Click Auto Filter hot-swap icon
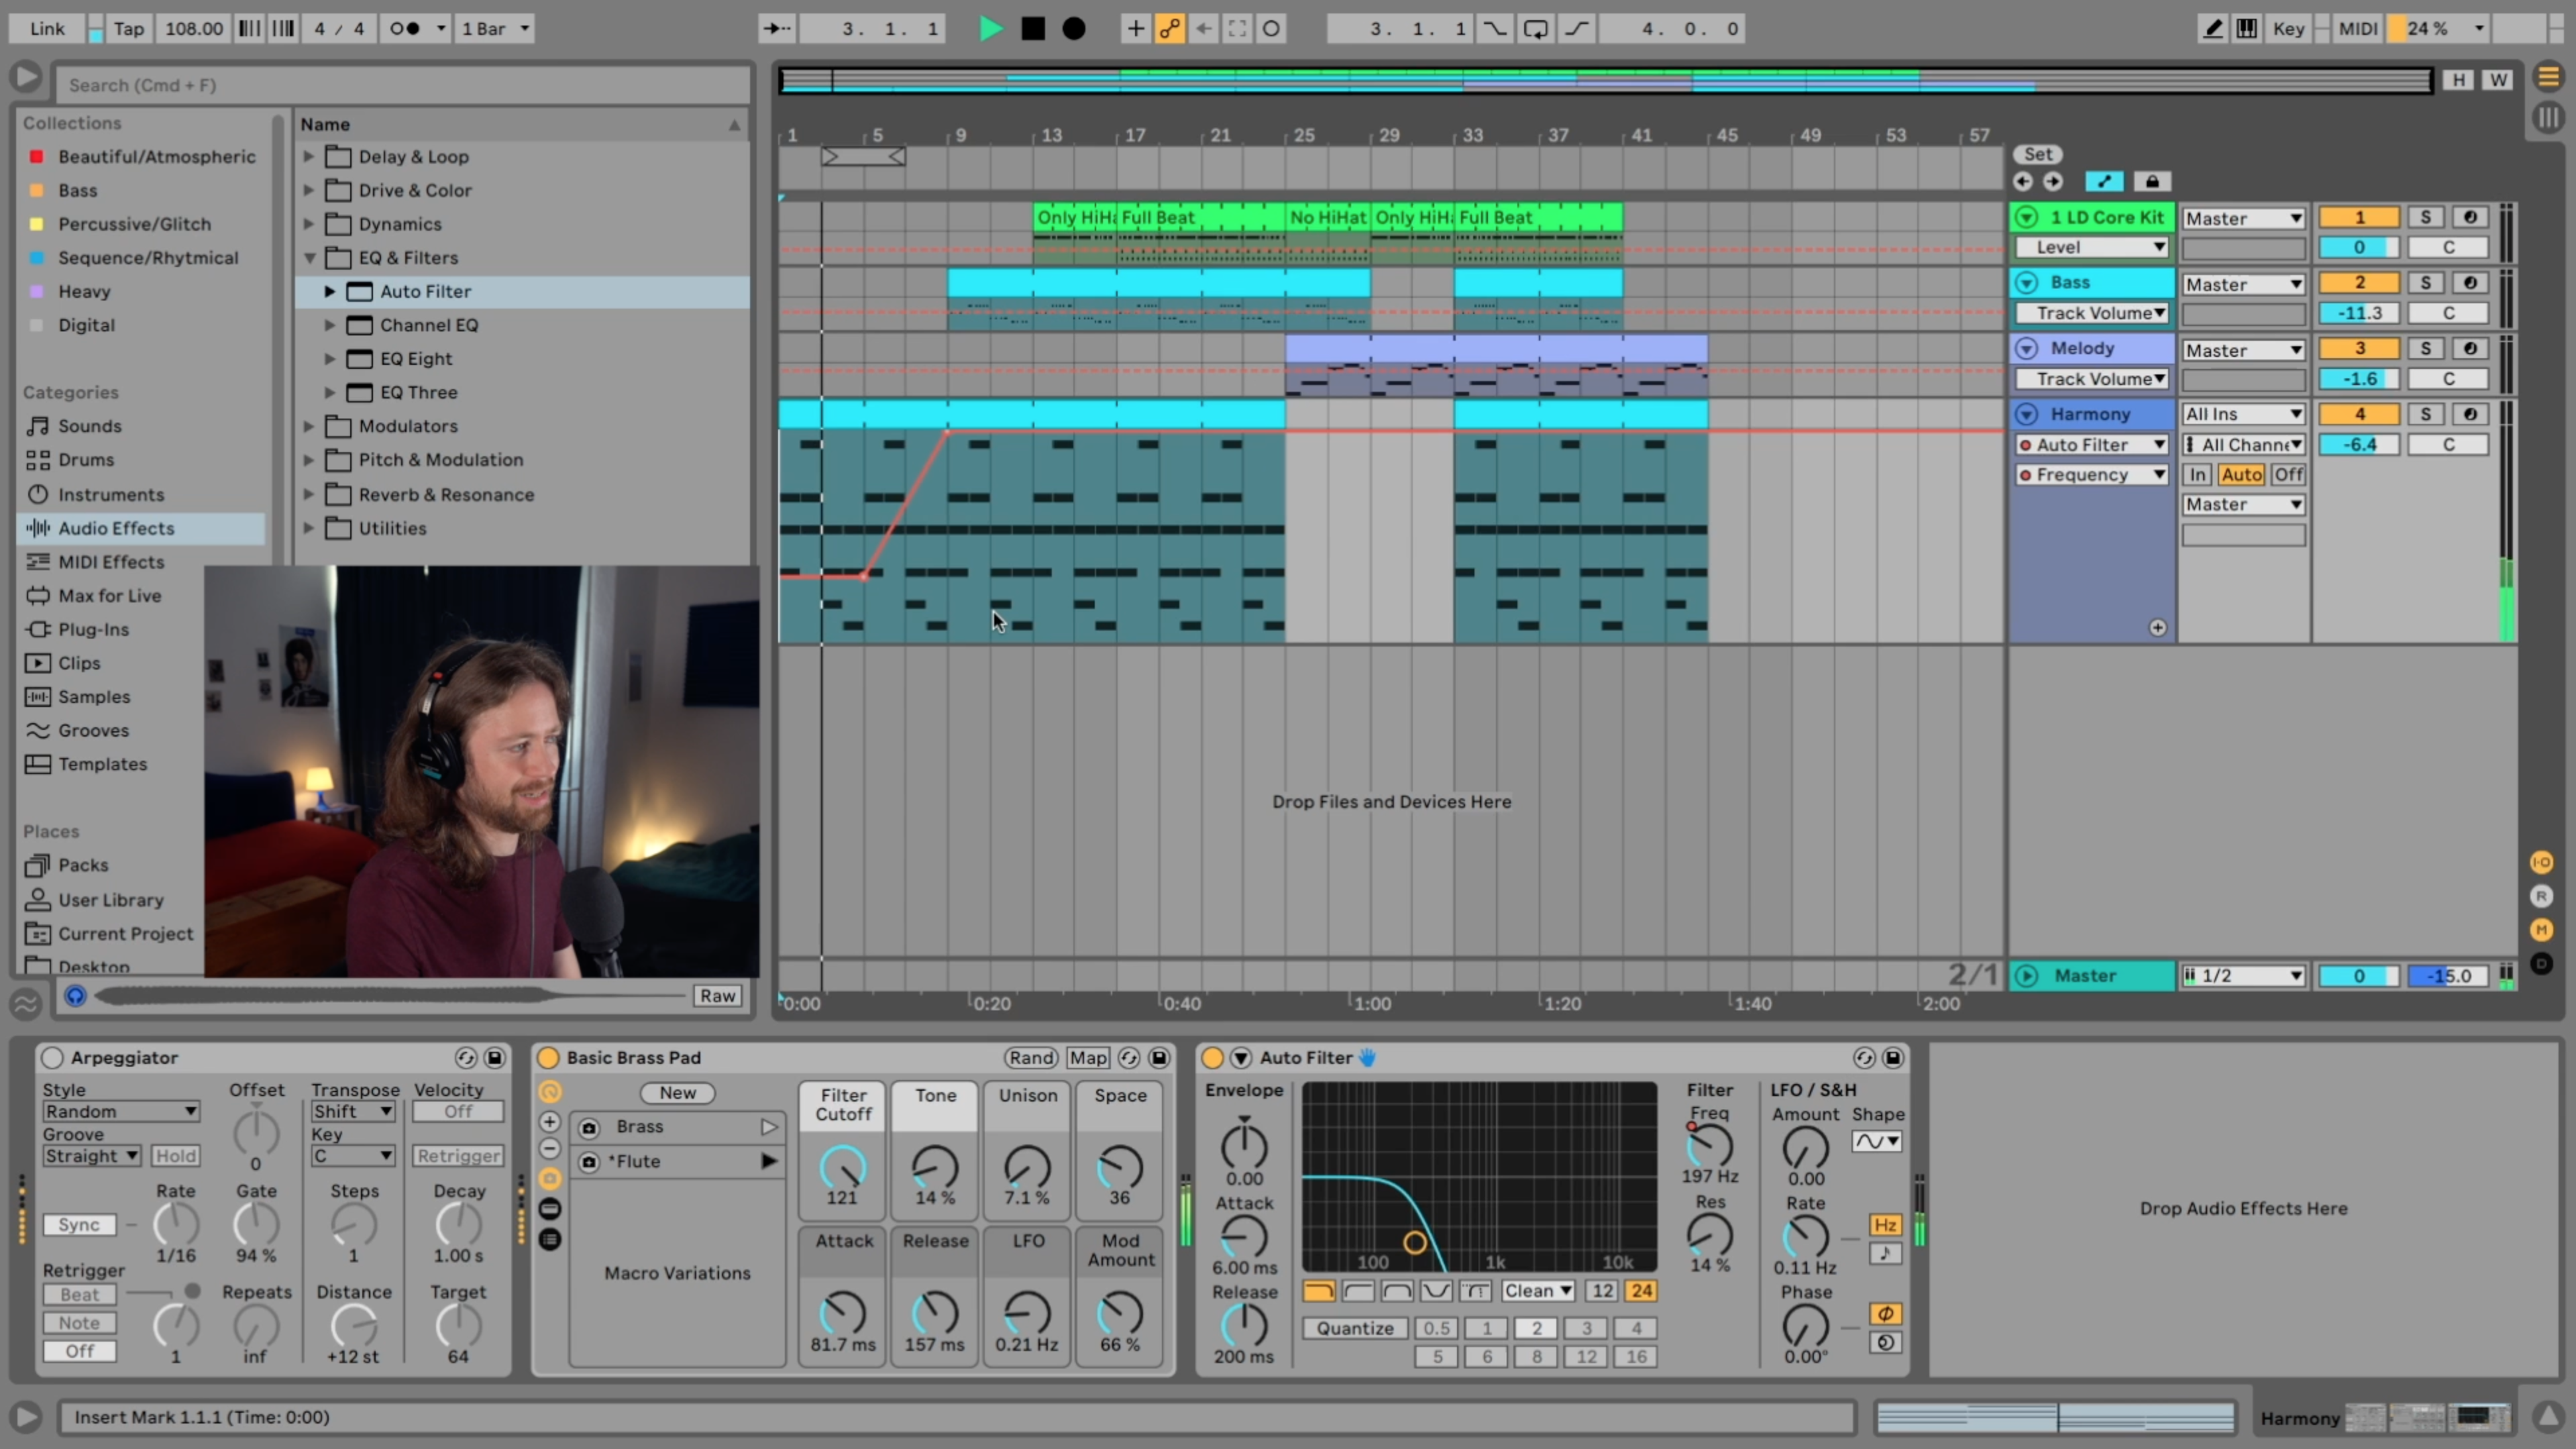This screenshot has height=1449, width=2576. (1864, 1057)
